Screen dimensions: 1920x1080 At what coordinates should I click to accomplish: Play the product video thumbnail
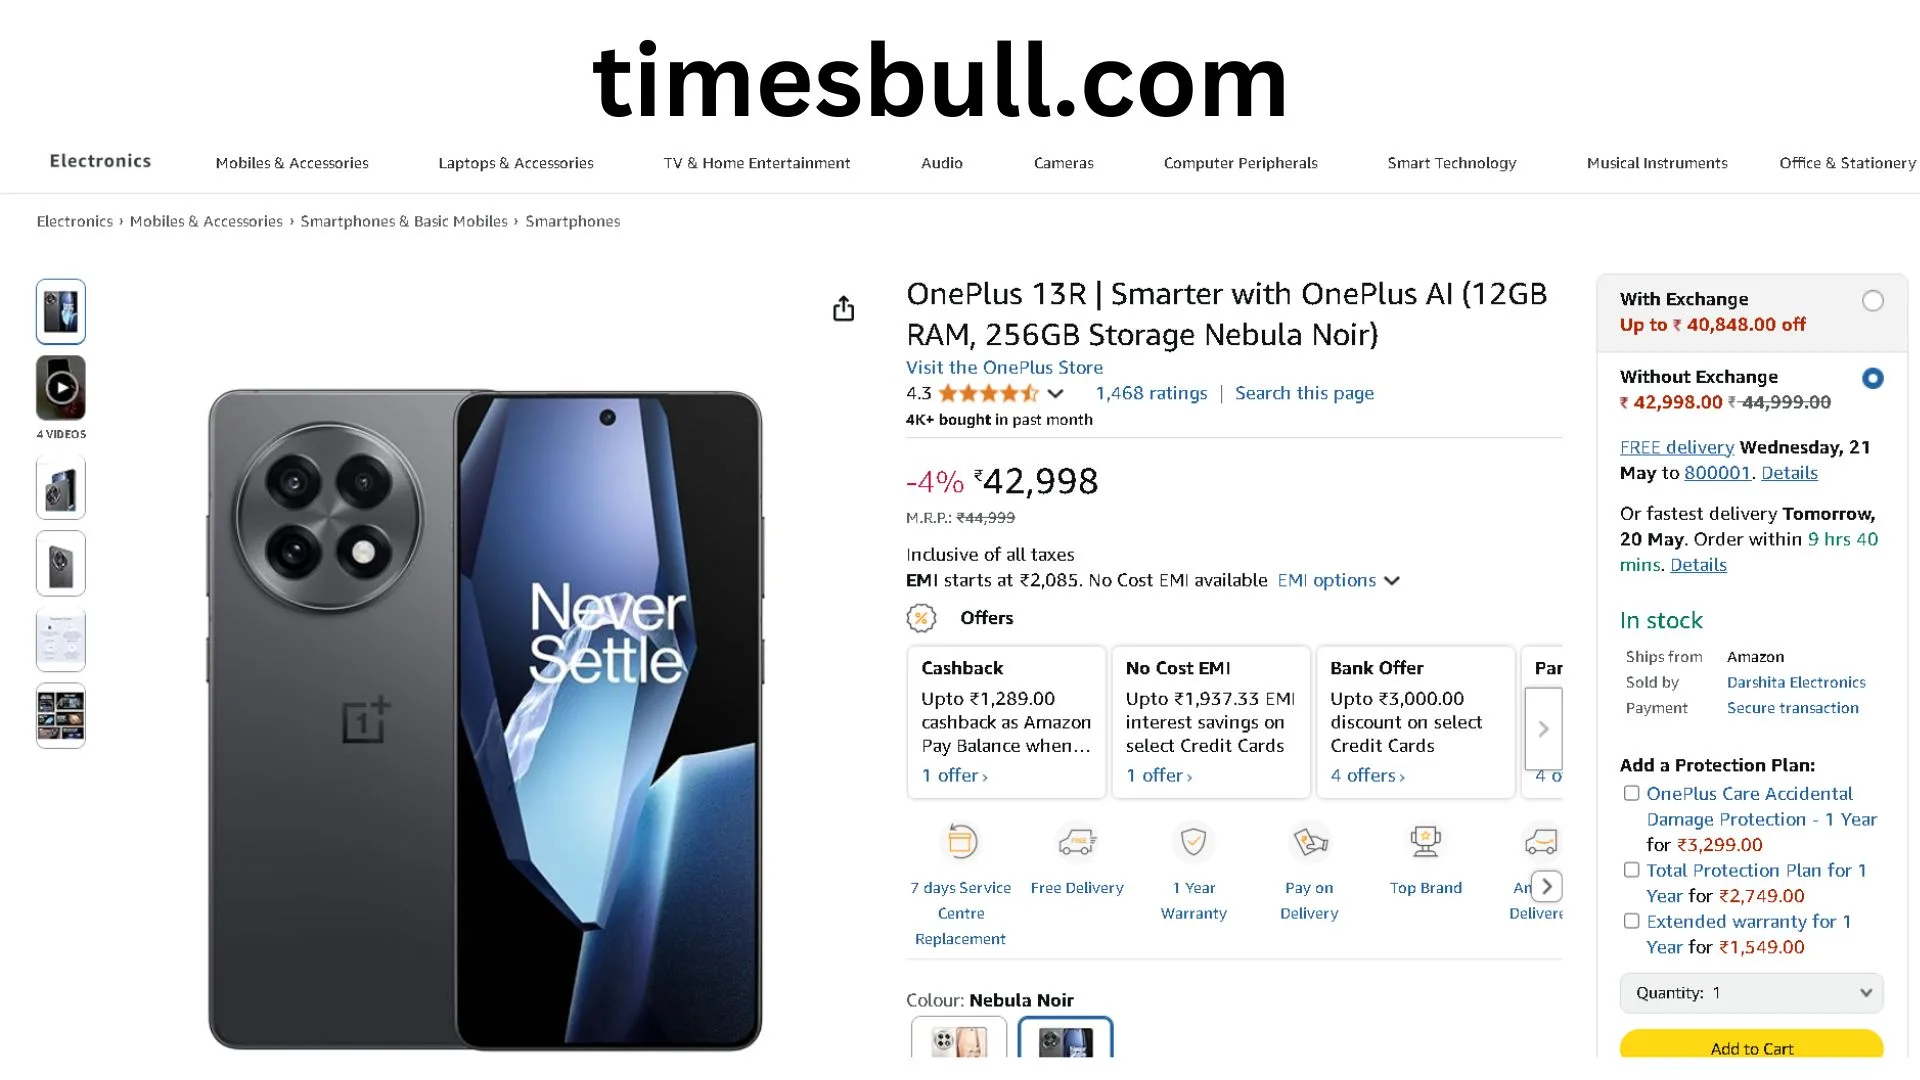click(x=61, y=388)
